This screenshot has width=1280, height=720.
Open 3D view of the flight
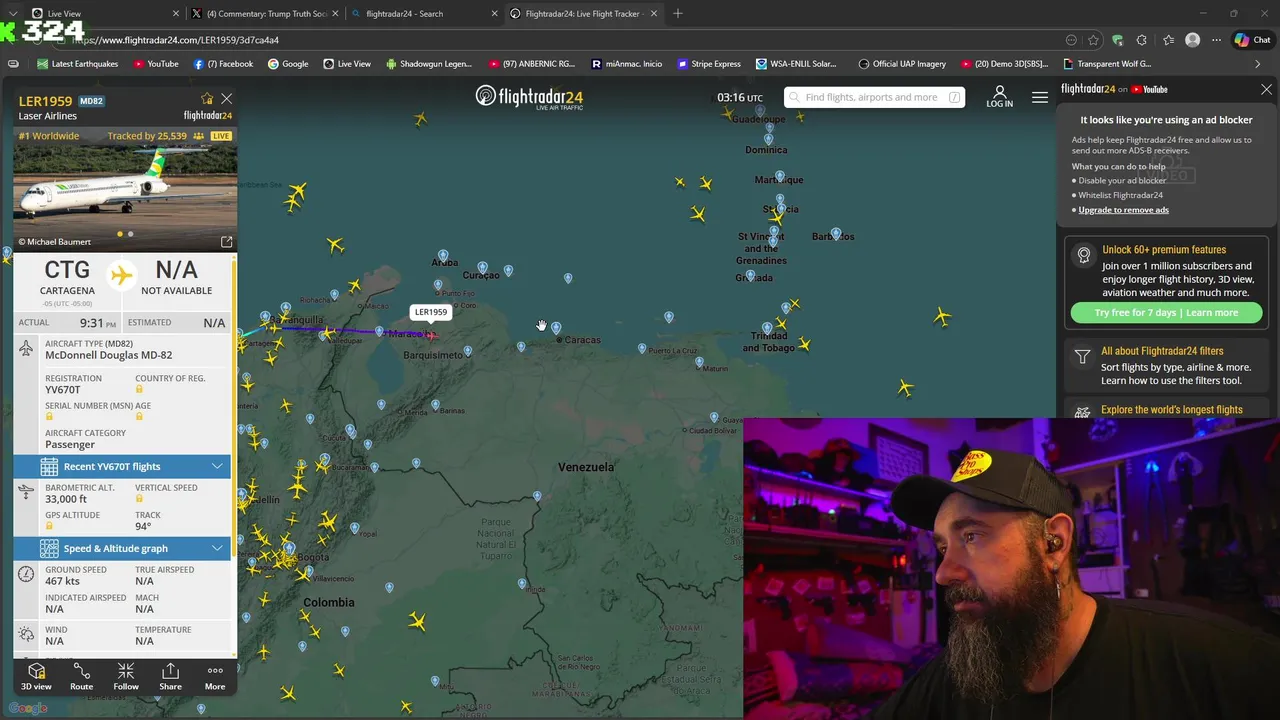[36, 677]
